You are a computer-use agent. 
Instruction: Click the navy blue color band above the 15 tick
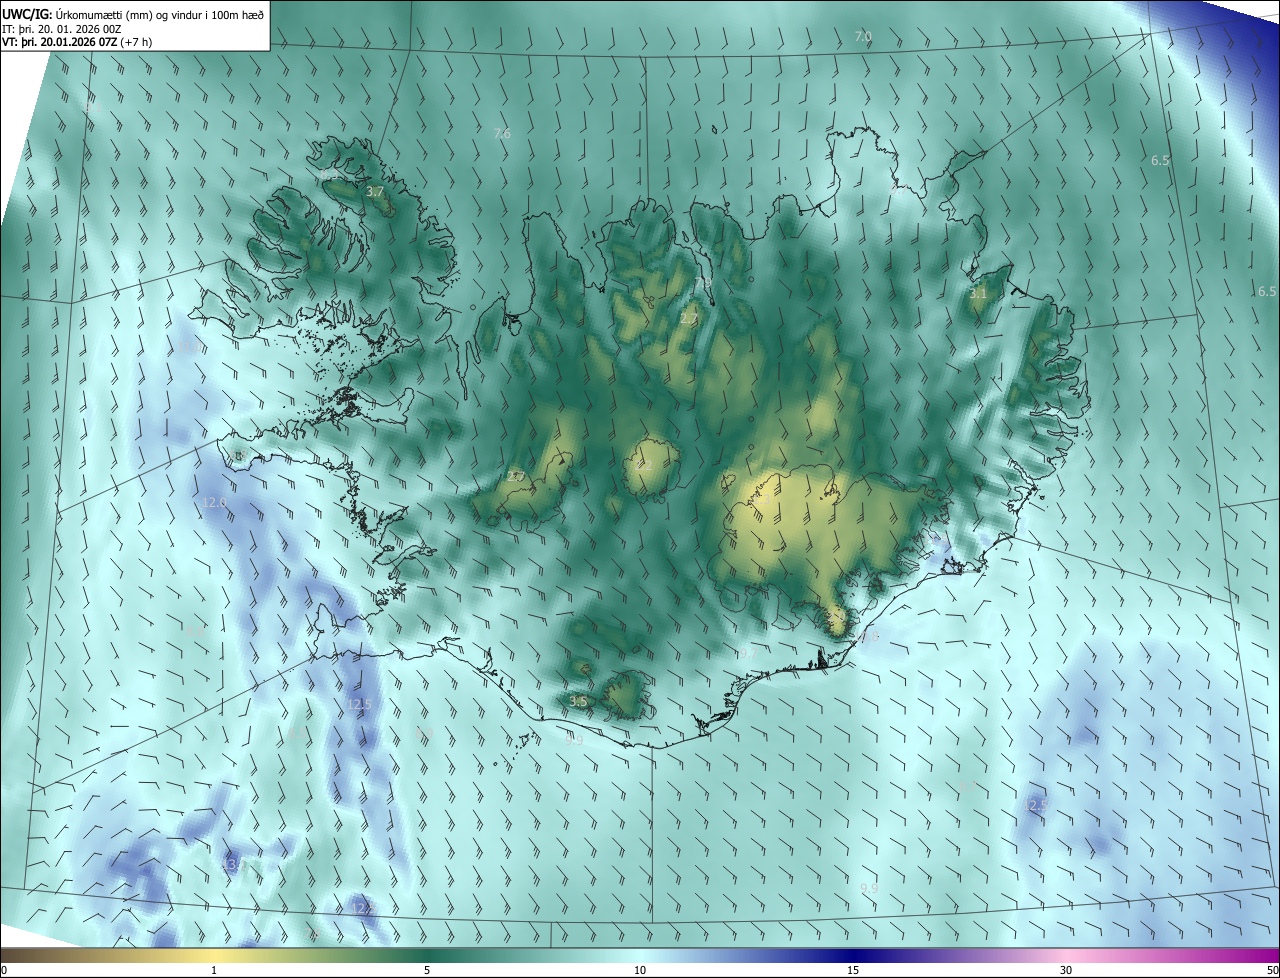click(853, 955)
